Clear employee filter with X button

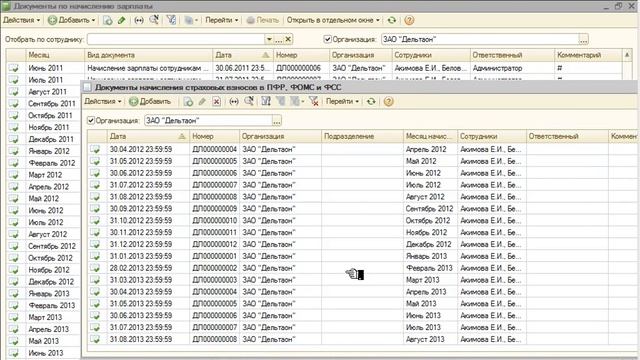[288, 40]
